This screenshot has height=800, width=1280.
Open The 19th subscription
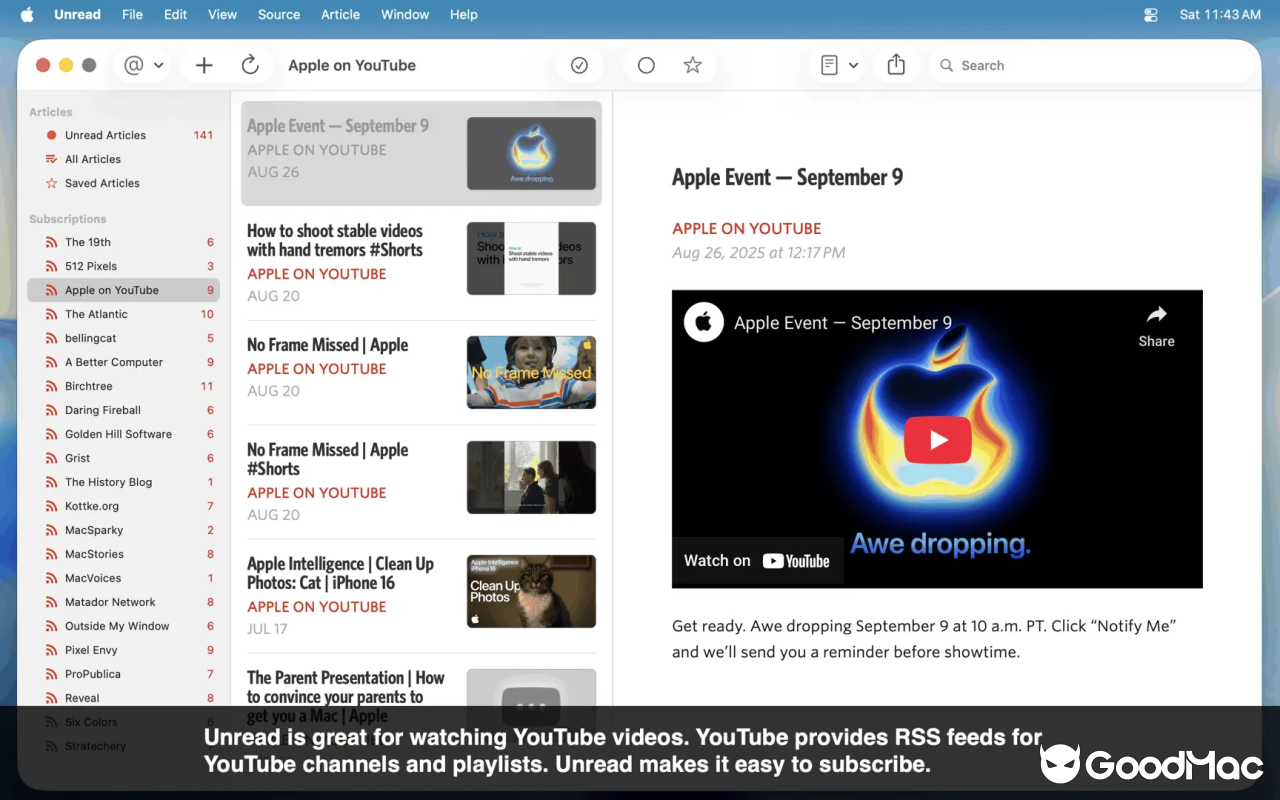[x=123, y=242]
